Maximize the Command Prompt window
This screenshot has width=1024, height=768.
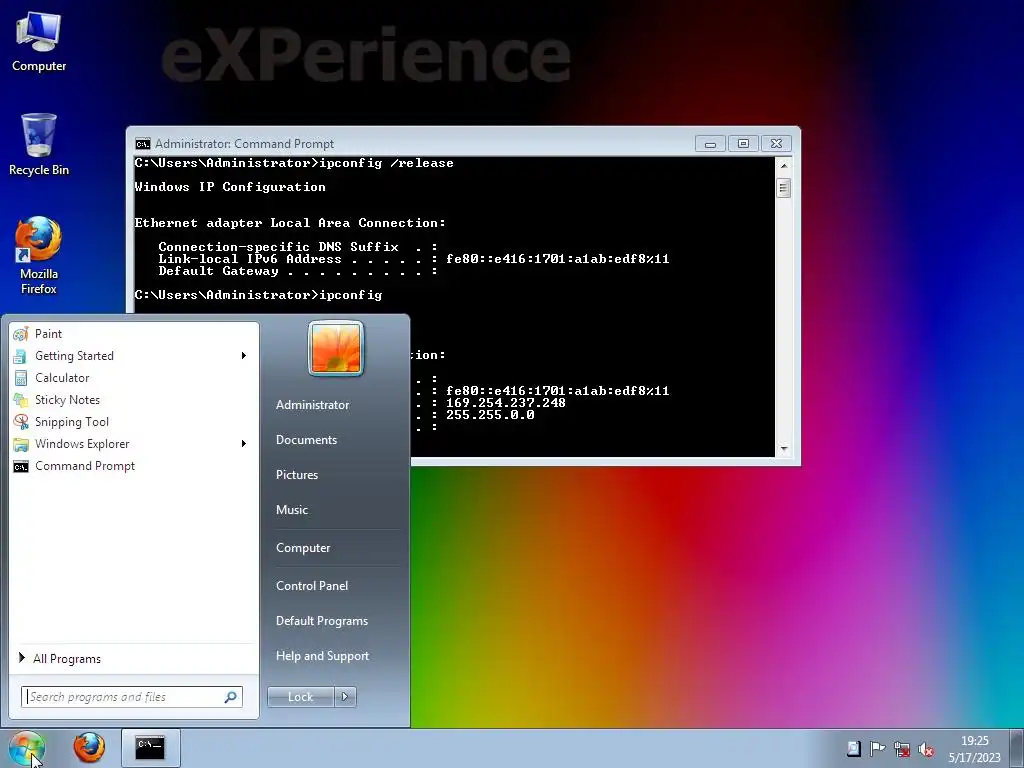(x=743, y=144)
